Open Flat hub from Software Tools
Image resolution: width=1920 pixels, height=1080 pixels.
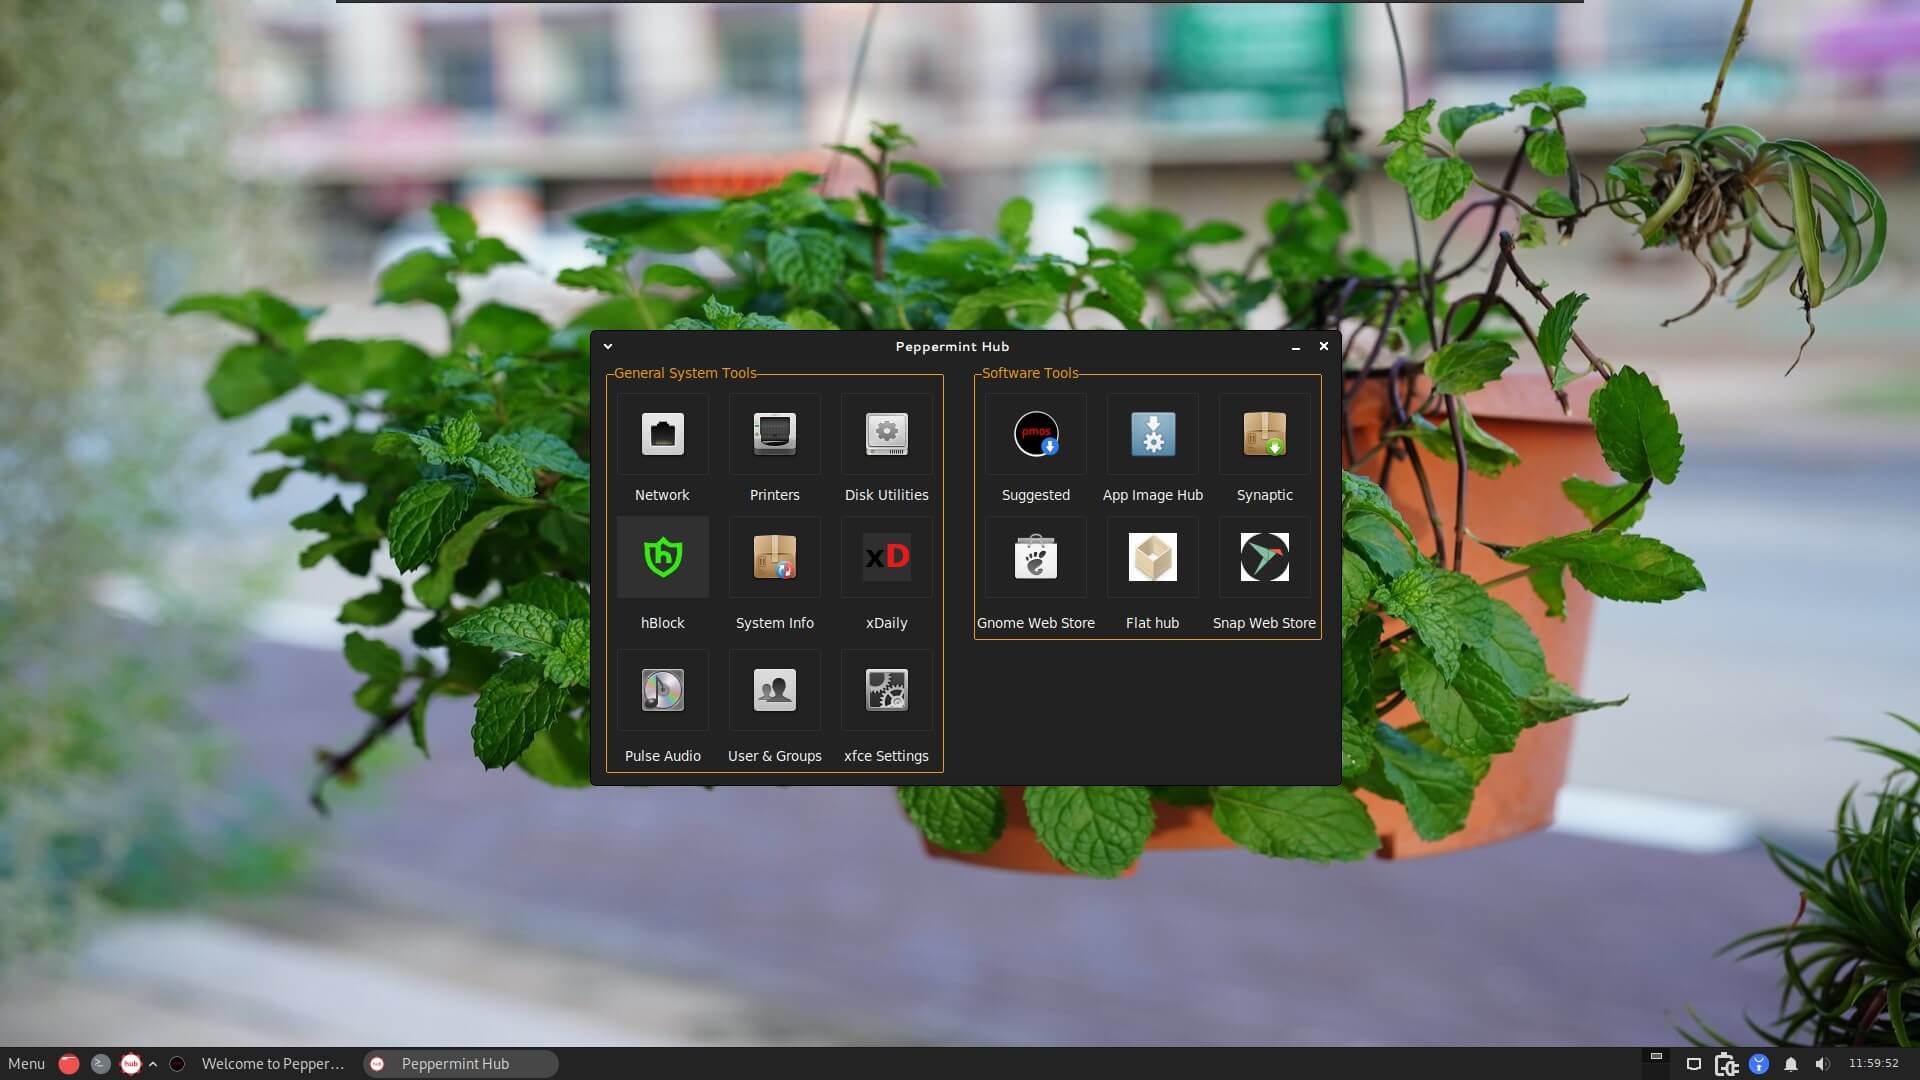click(1152, 557)
